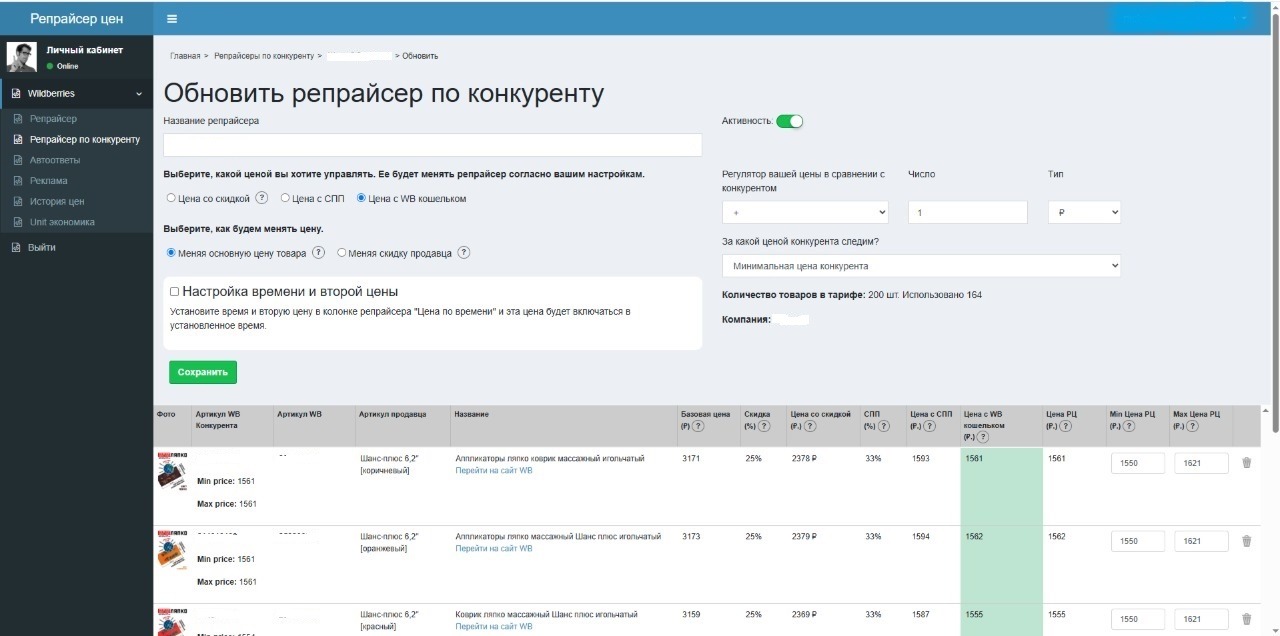Open Unit экономика in the sidebar

62,222
